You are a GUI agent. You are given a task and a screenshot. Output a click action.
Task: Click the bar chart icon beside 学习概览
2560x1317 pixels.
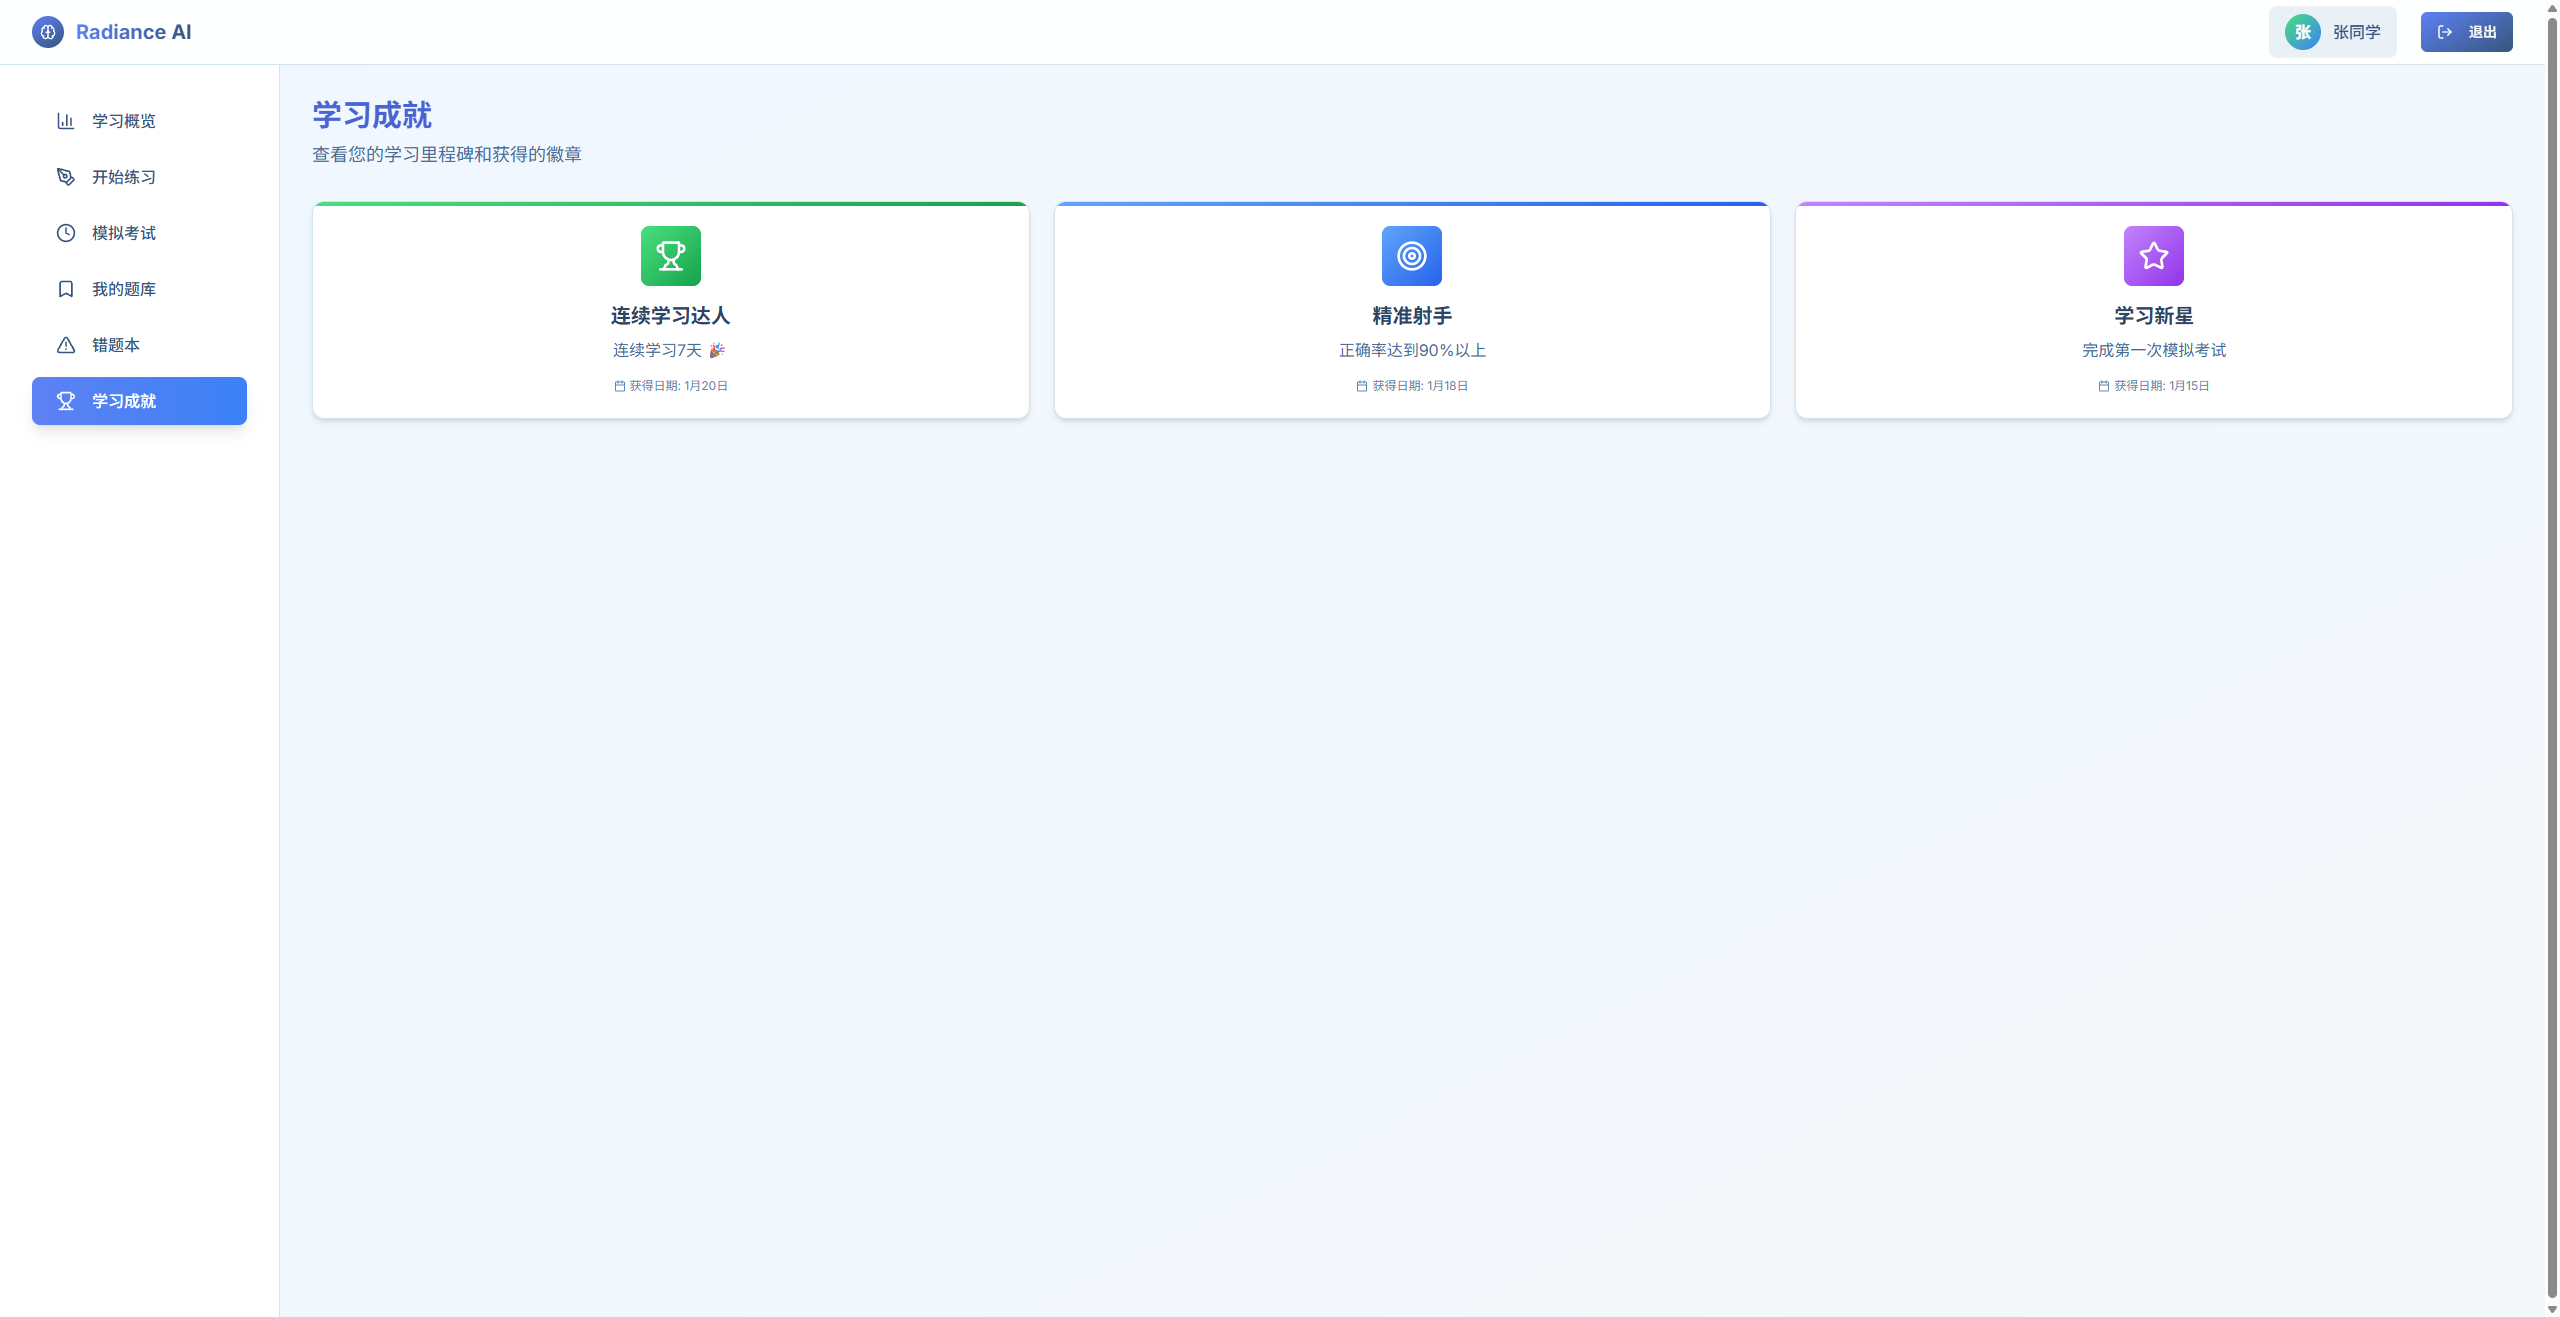[x=66, y=121]
